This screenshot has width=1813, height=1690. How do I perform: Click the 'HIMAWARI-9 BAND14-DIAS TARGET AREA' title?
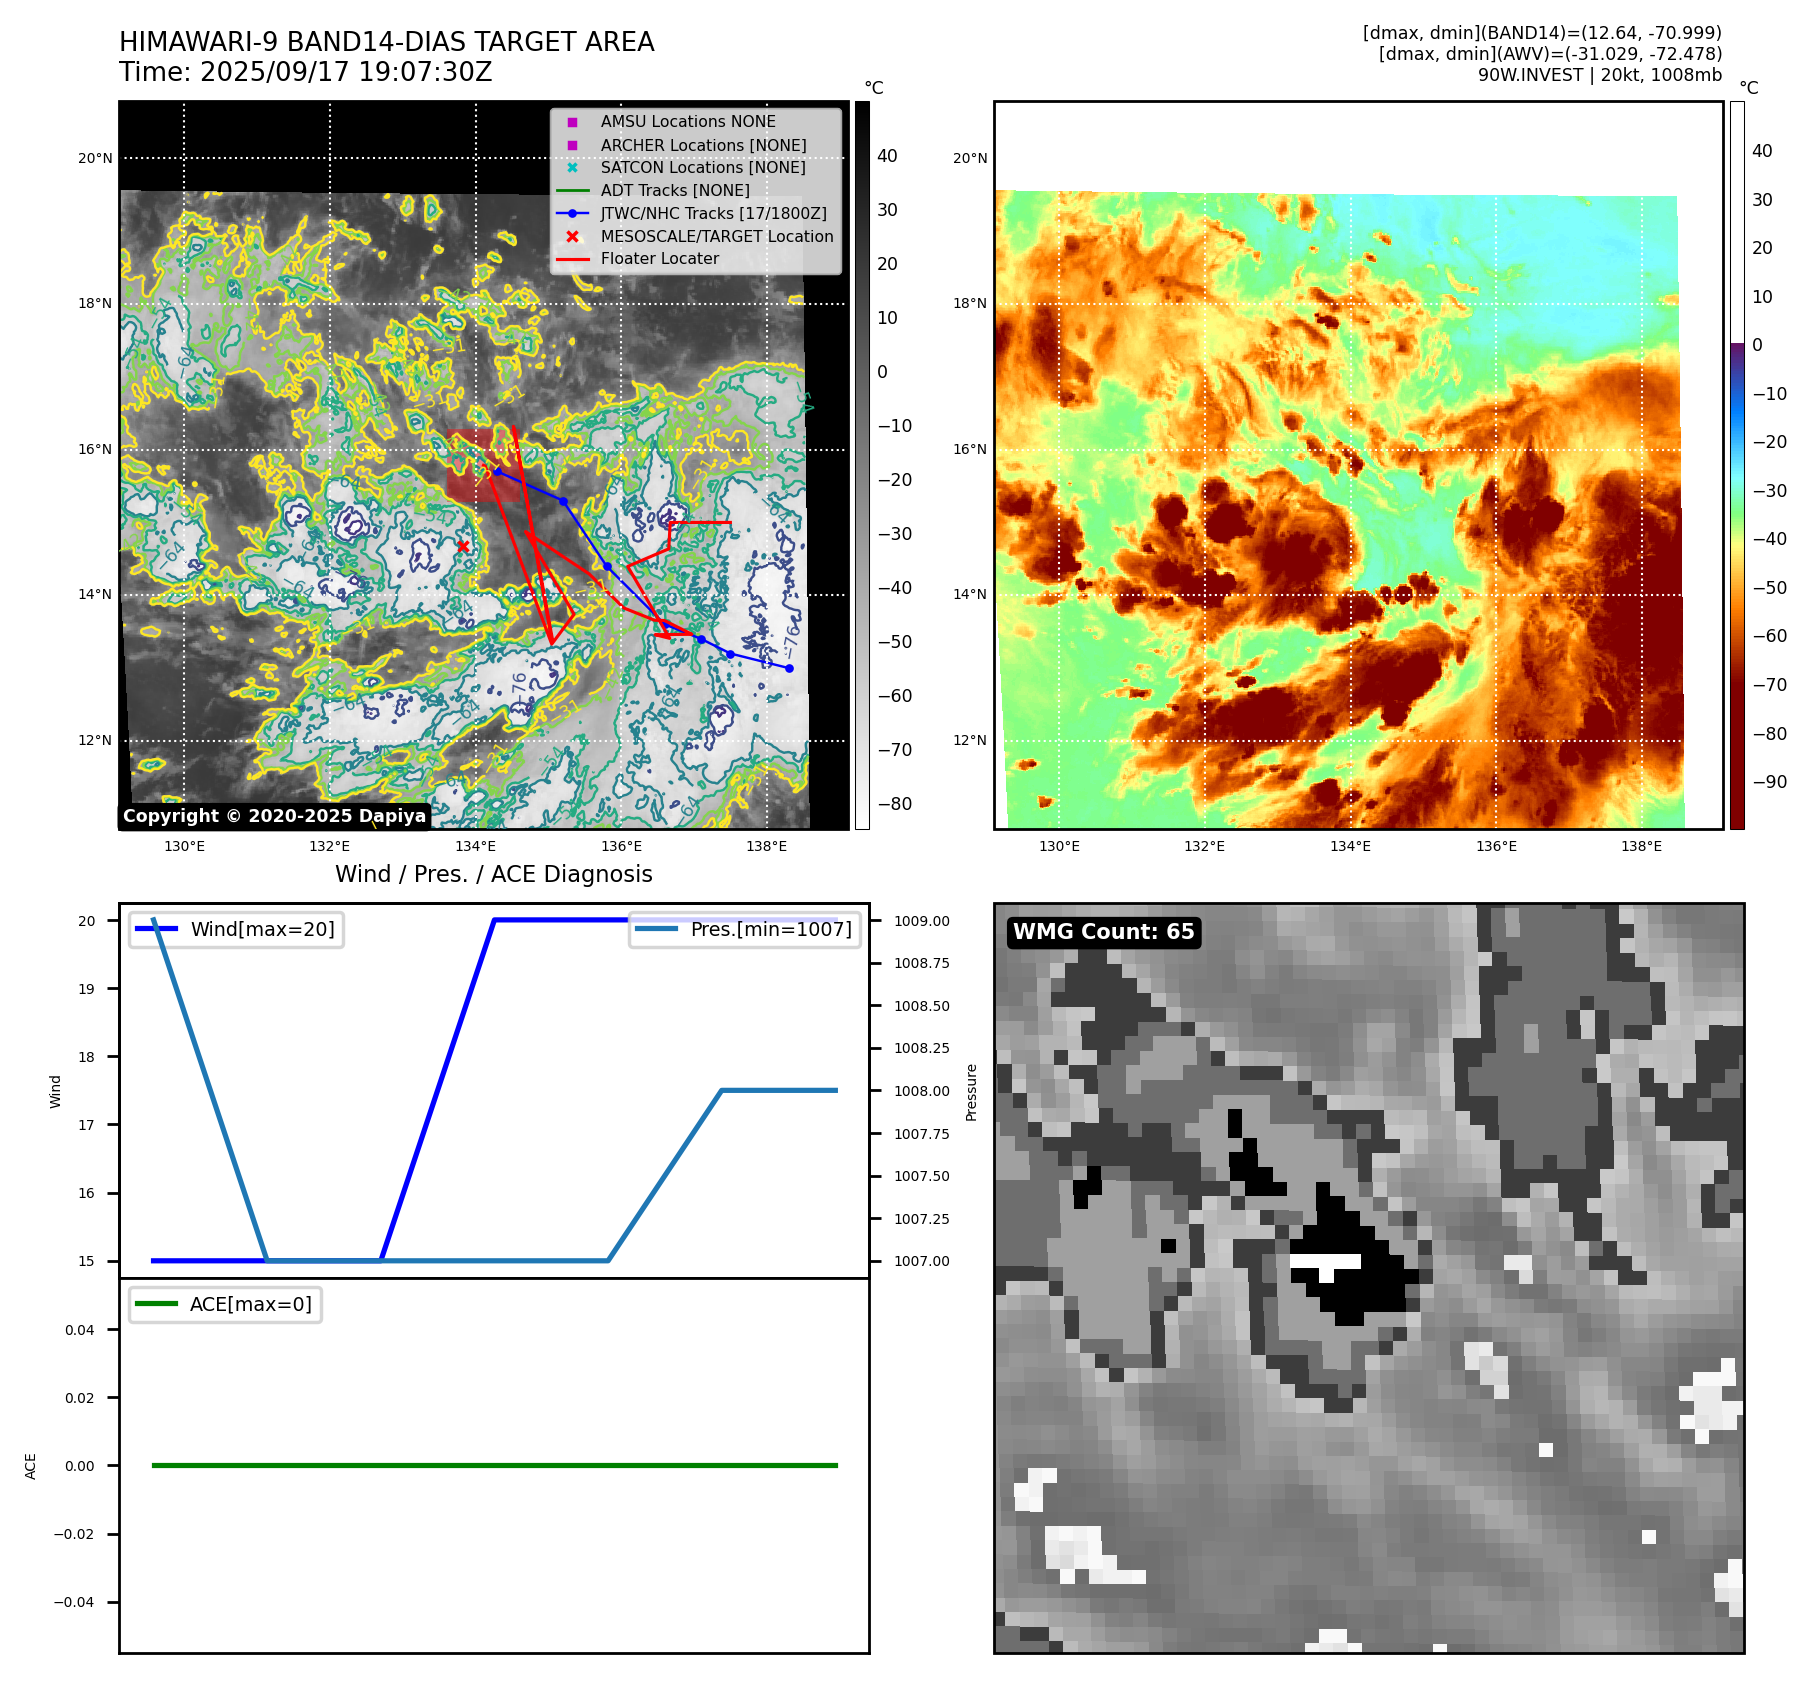tap(387, 42)
